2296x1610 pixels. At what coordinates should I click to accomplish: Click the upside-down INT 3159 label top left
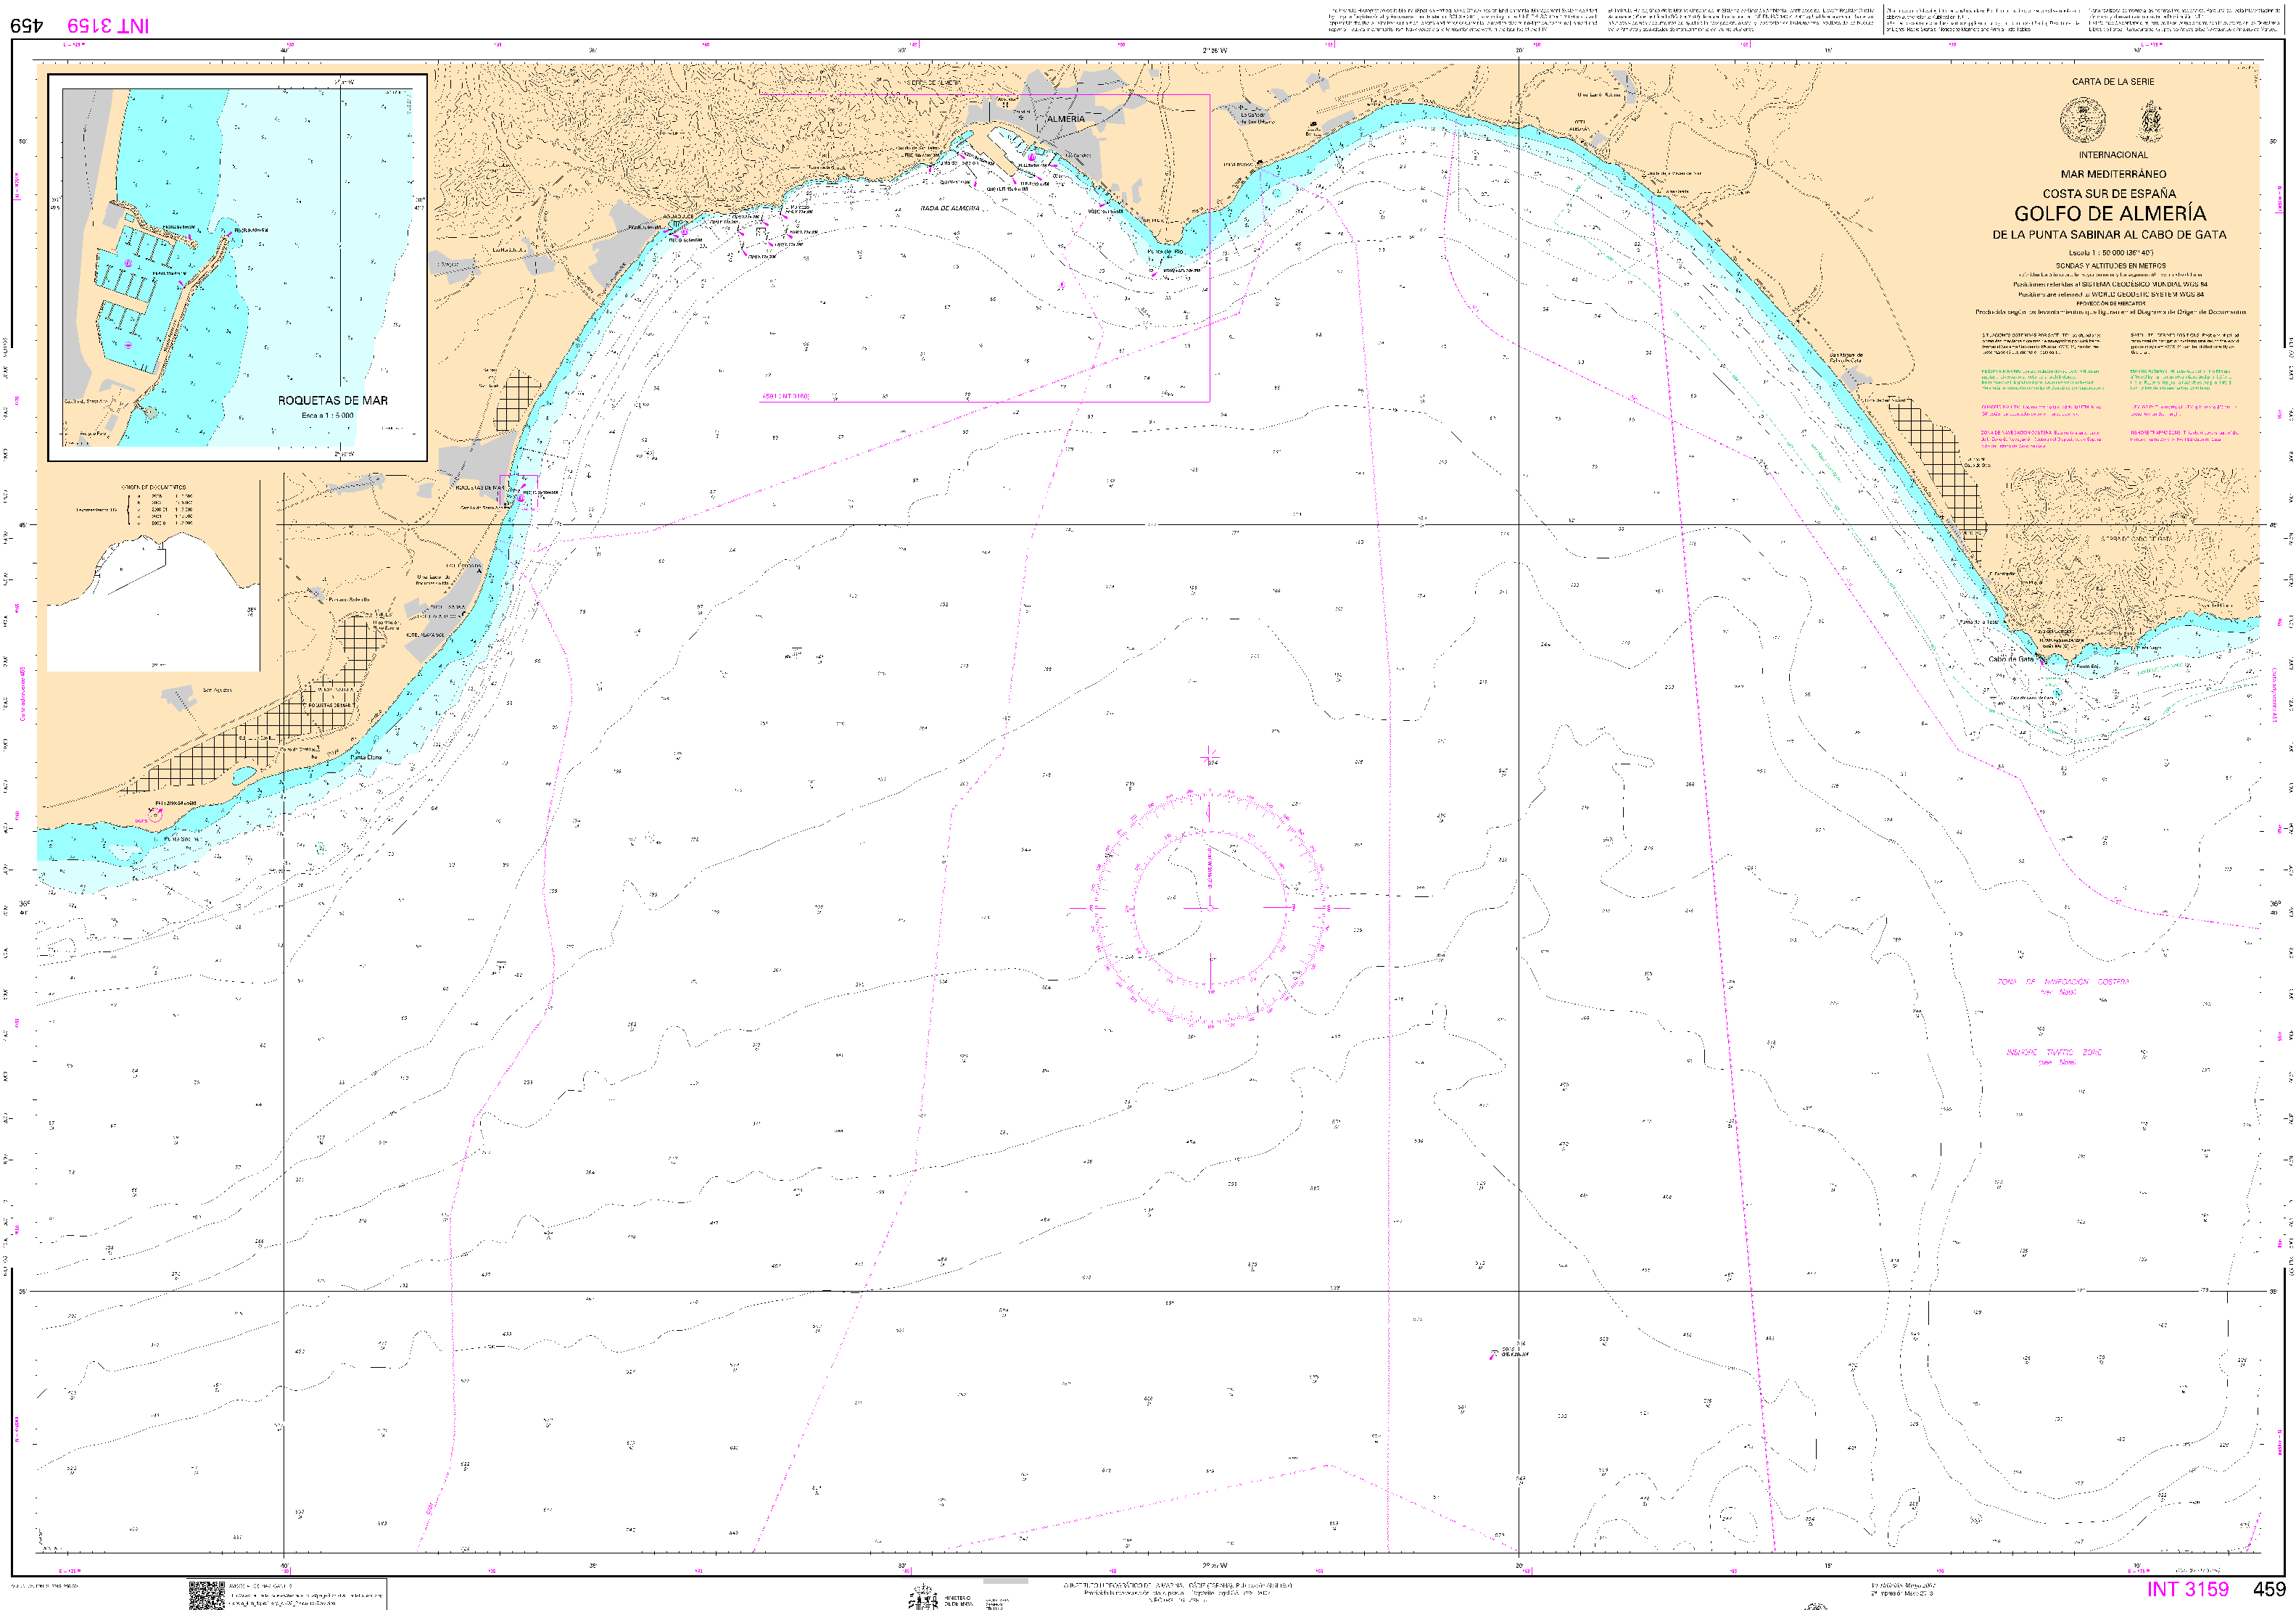click(x=108, y=26)
